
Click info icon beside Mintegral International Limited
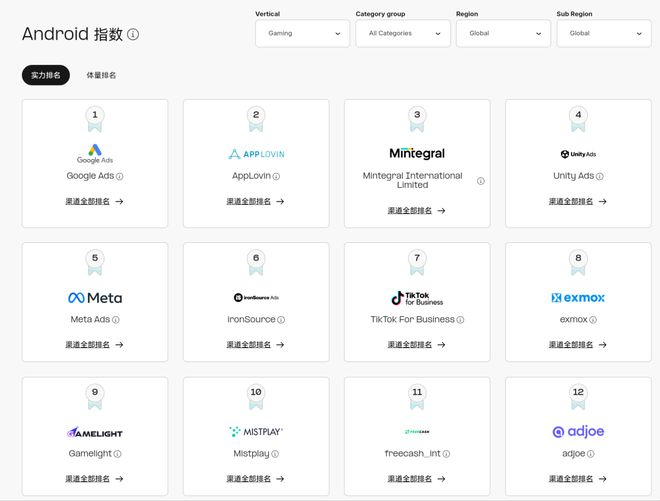pos(480,181)
